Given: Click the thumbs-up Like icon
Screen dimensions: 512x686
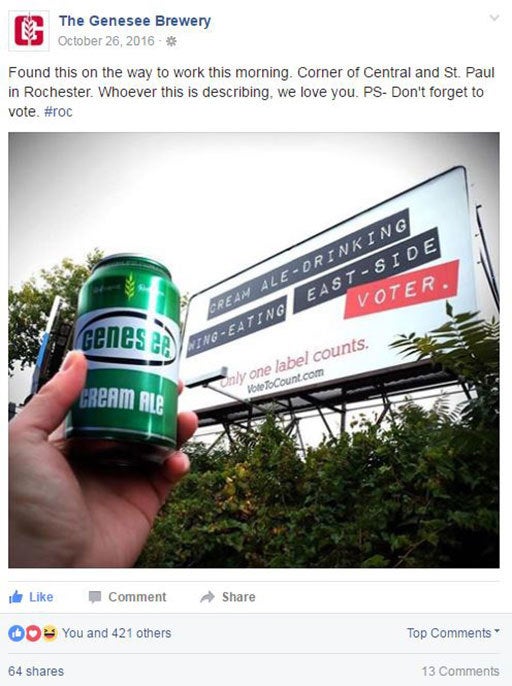Looking at the screenshot, I should [x=16, y=597].
